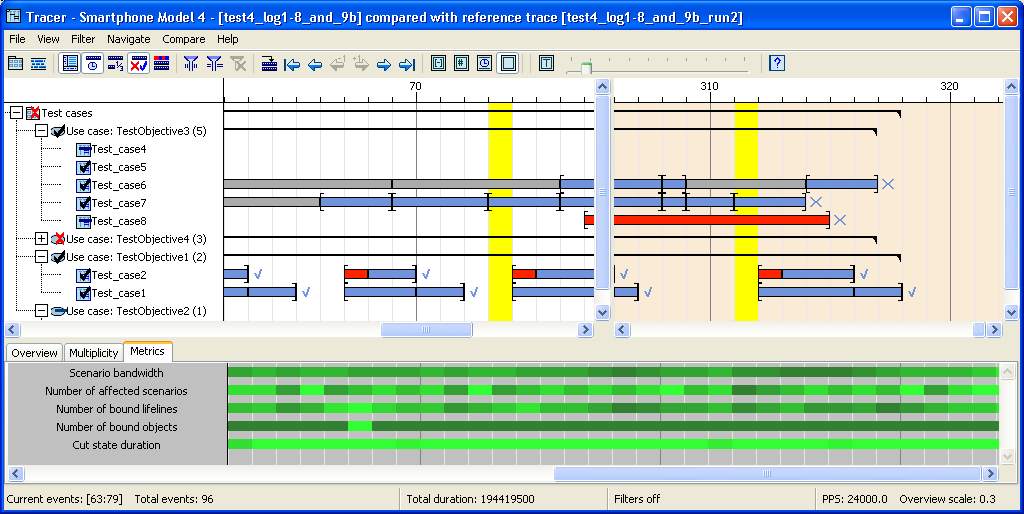Viewport: 1024px width, 514px height.
Task: Click the metrics panel horizontal scrollbar thumb
Action: pos(767,474)
